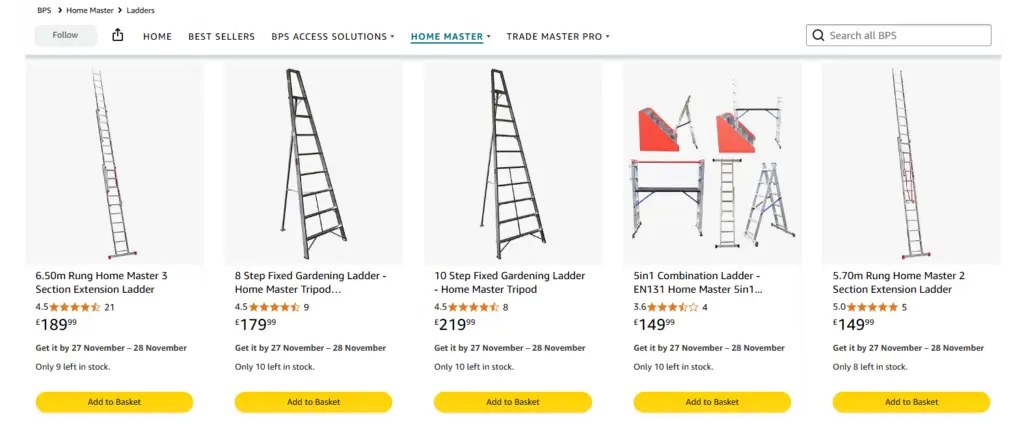Viewport: 1024px width, 423px height.
Task: Add 6.50m Extension Ladder to basket
Action: (x=114, y=402)
